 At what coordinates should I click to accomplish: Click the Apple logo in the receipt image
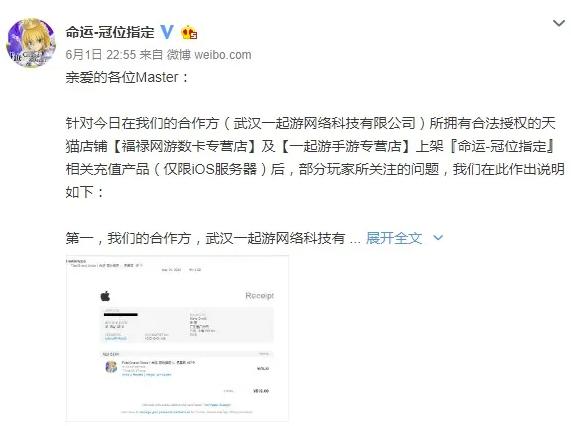click(x=105, y=296)
